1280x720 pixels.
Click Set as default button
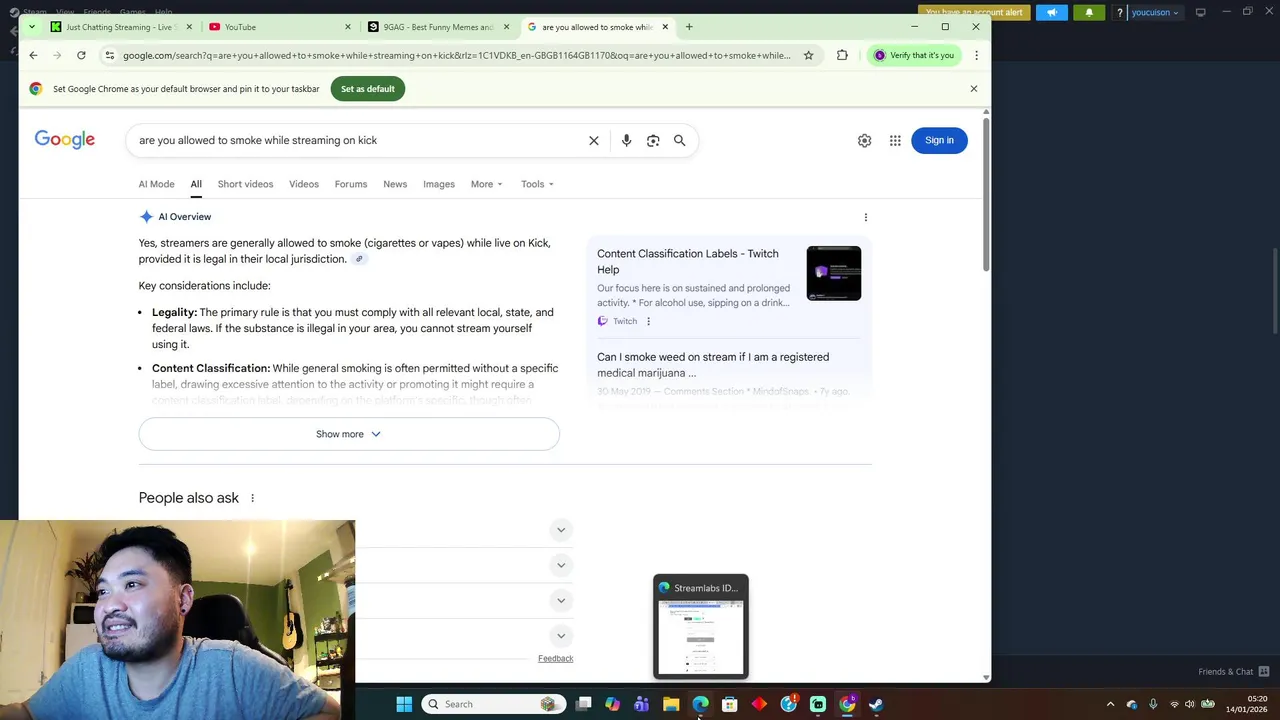point(367,89)
